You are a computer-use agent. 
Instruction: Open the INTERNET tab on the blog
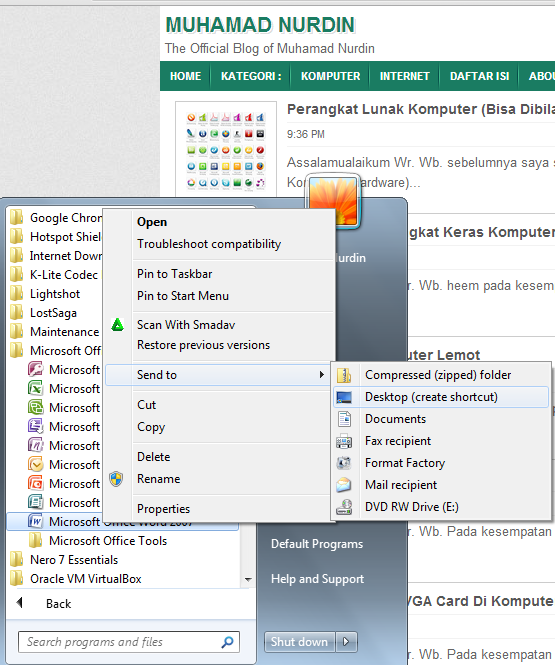pyautogui.click(x=404, y=76)
